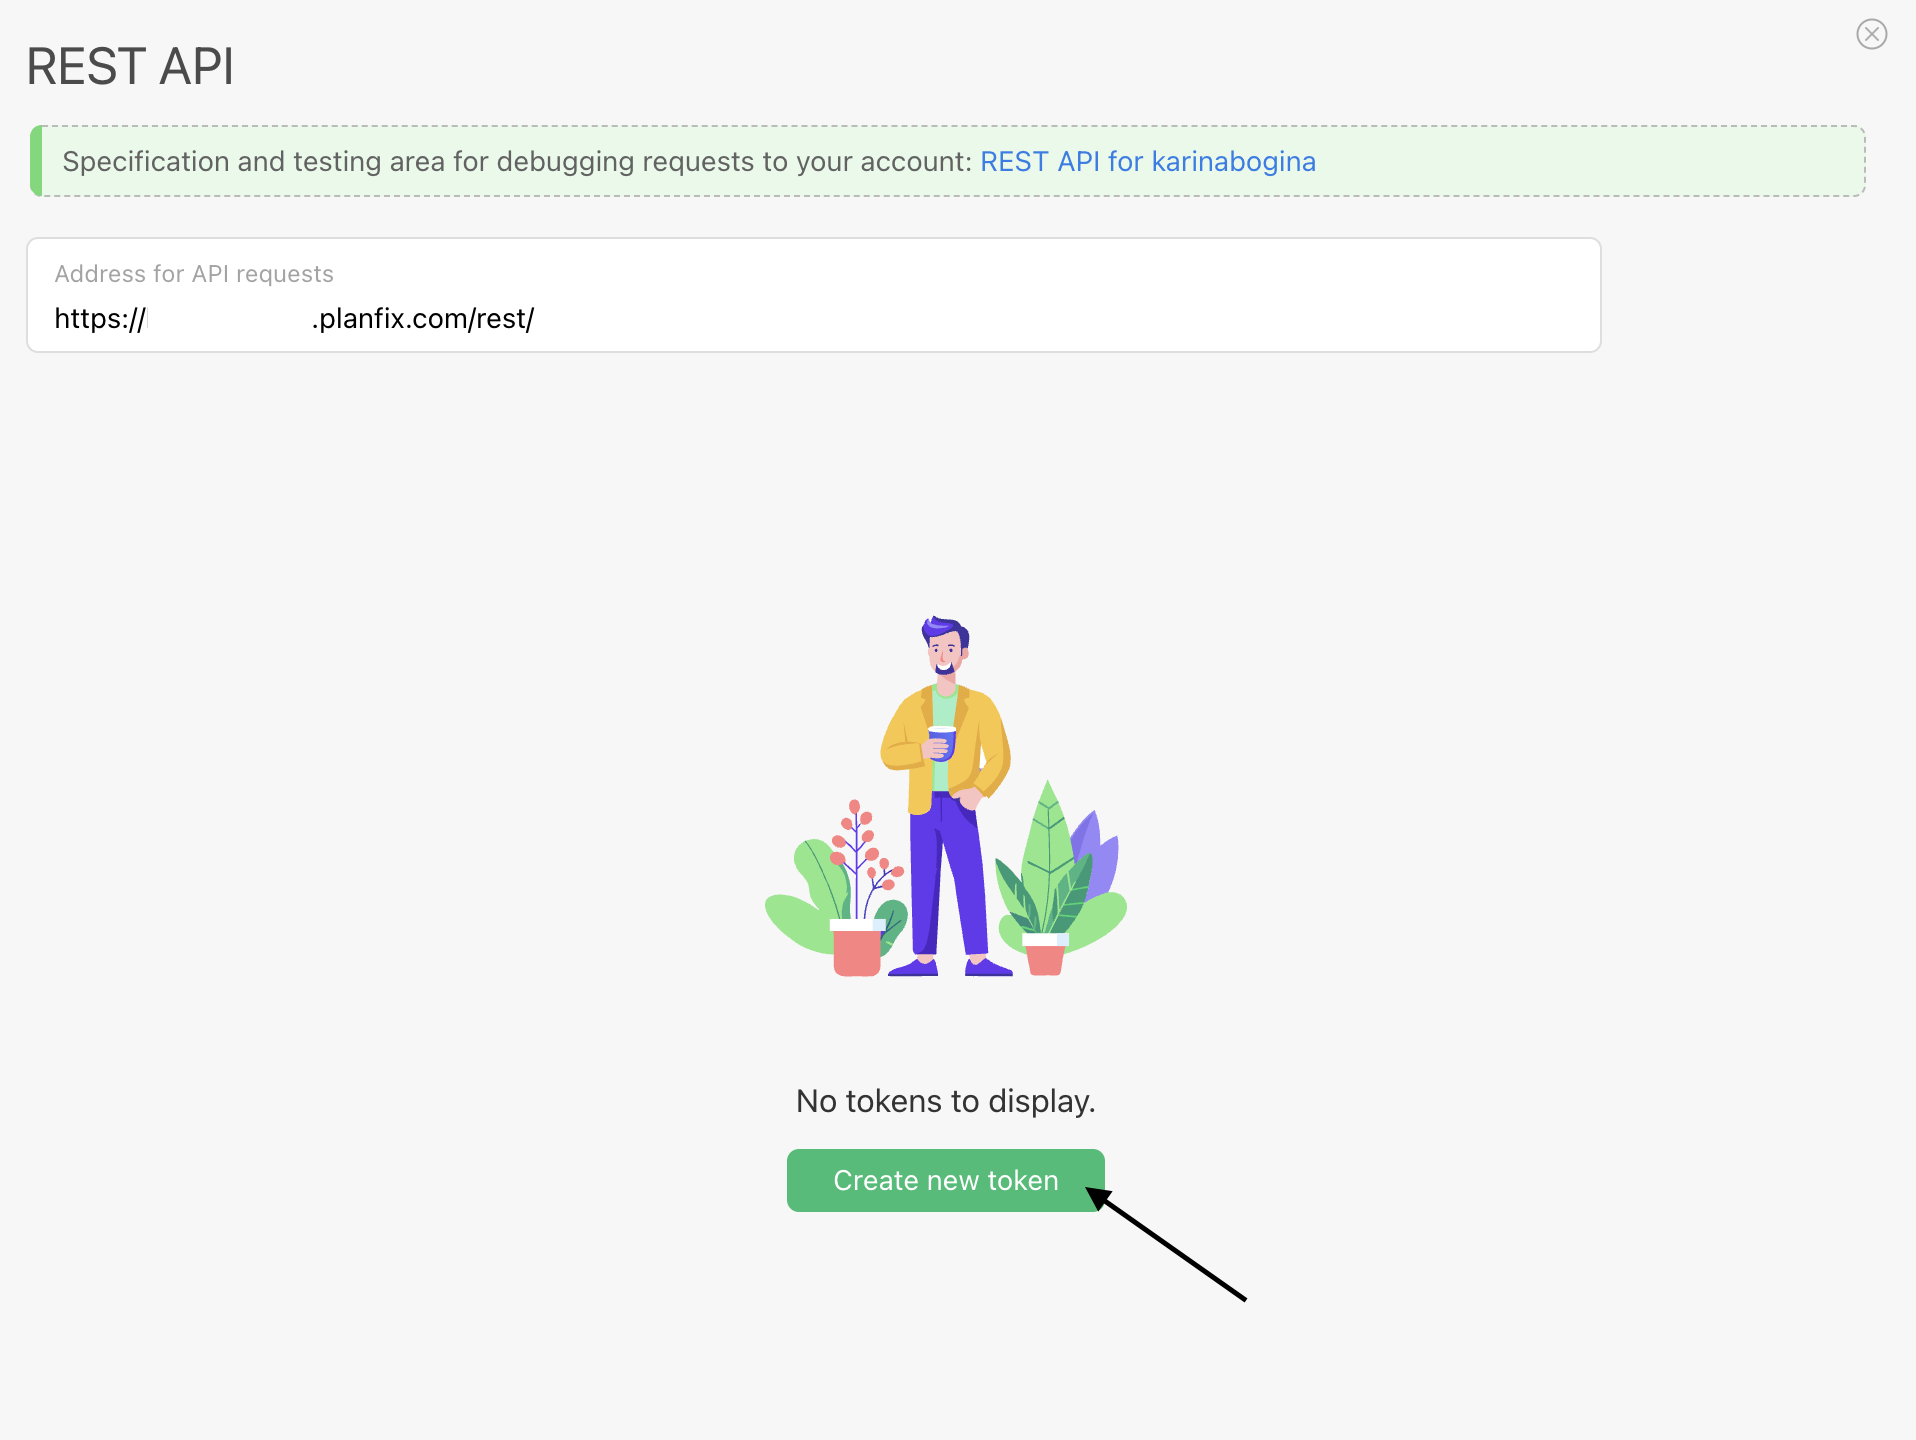Click the REST API page heading

(130, 67)
